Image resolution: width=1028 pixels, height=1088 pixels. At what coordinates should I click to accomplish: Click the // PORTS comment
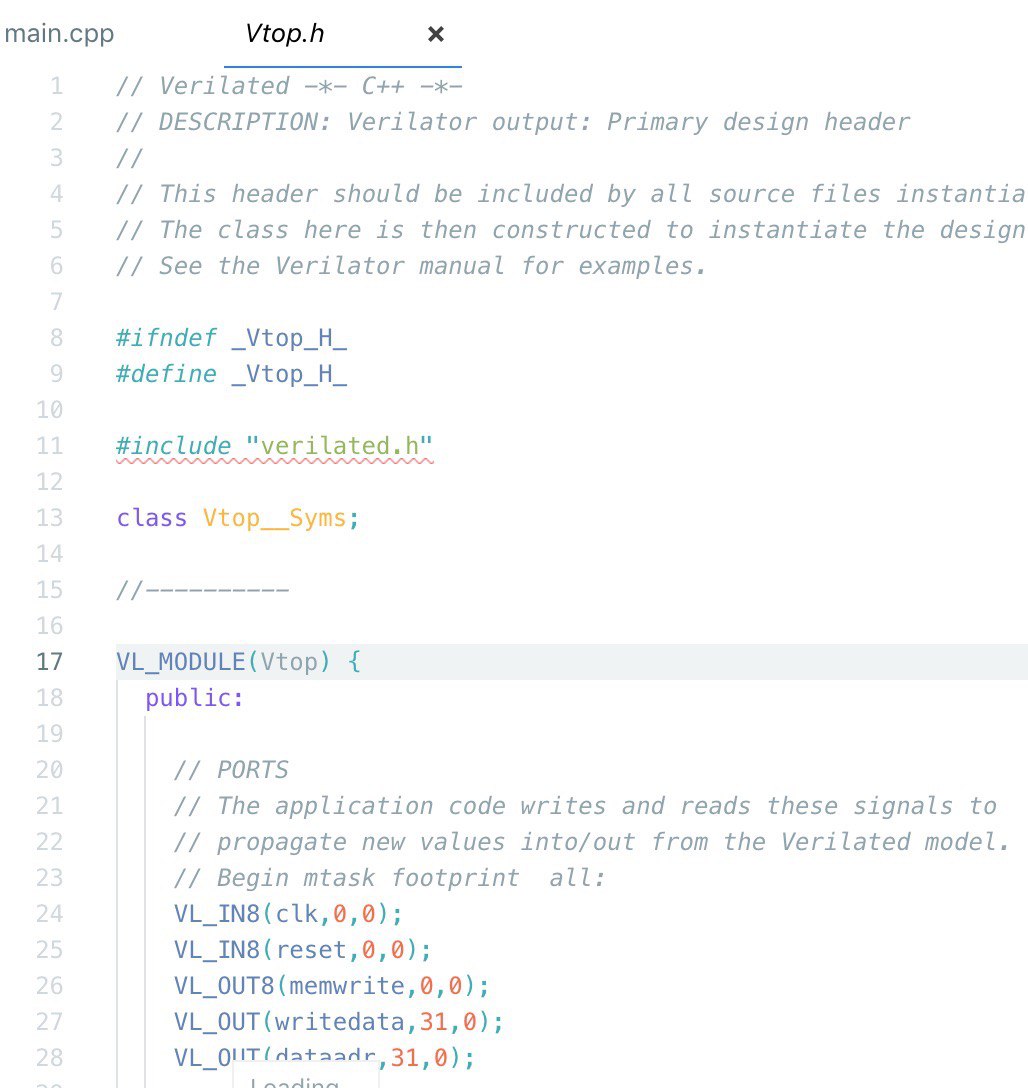232,770
